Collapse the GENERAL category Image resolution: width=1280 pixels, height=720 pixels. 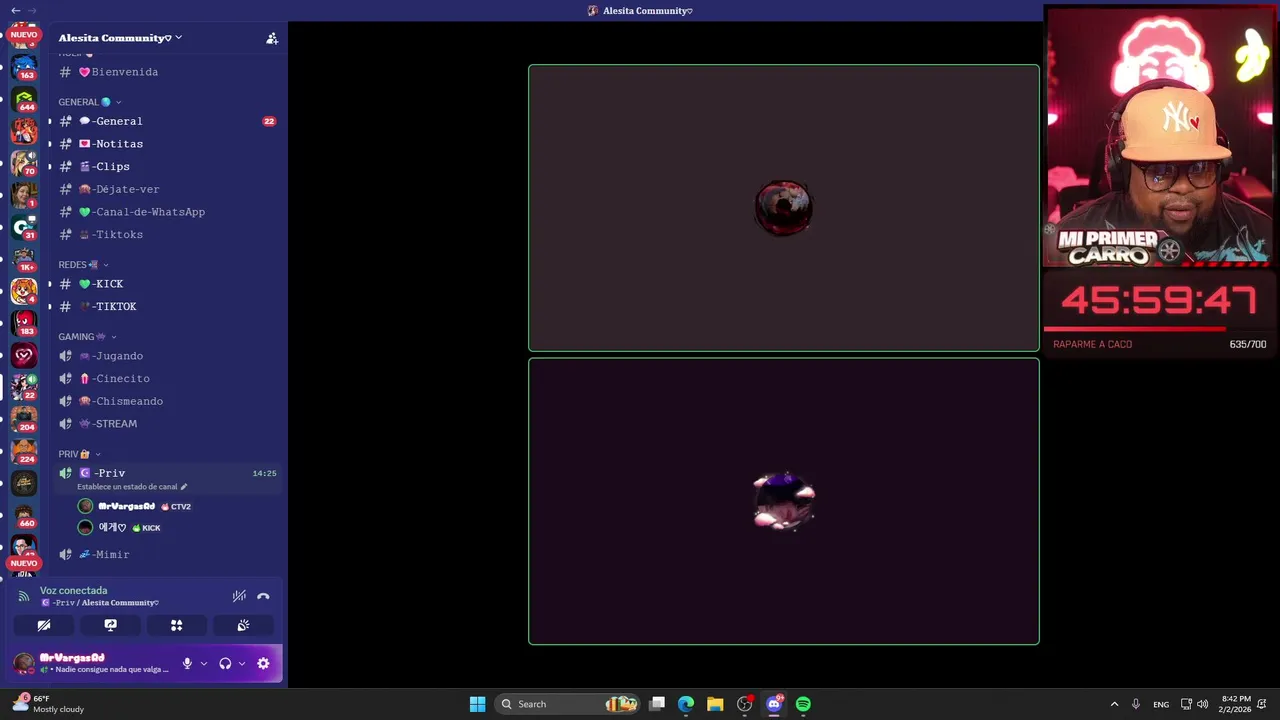pos(89,102)
